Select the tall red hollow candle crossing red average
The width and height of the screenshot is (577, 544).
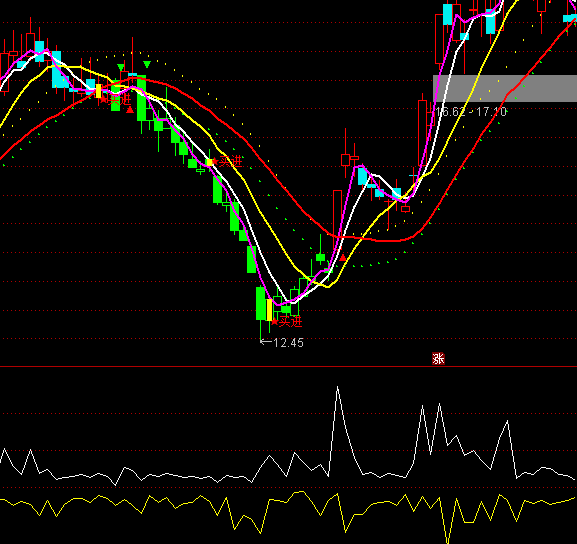point(337,221)
